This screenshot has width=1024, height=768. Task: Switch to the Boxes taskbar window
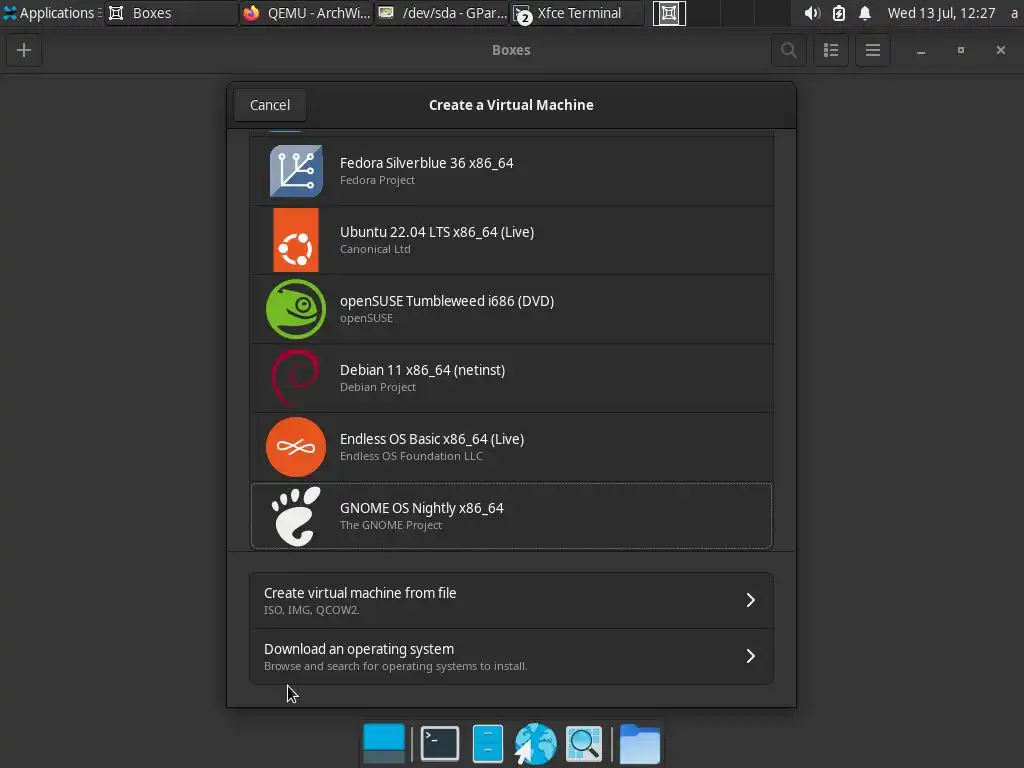coord(172,13)
